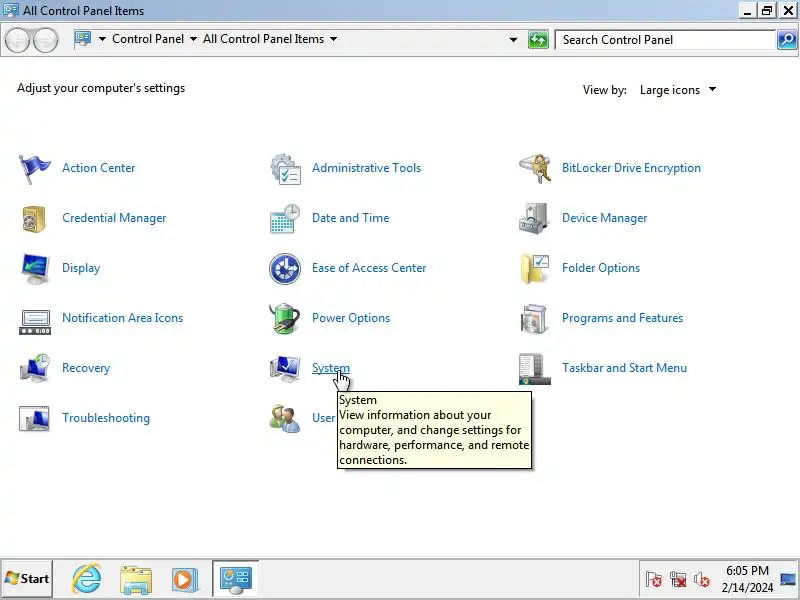The image size is (800, 600).
Task: Click the Ease of Access Center icon
Action: tap(285, 268)
